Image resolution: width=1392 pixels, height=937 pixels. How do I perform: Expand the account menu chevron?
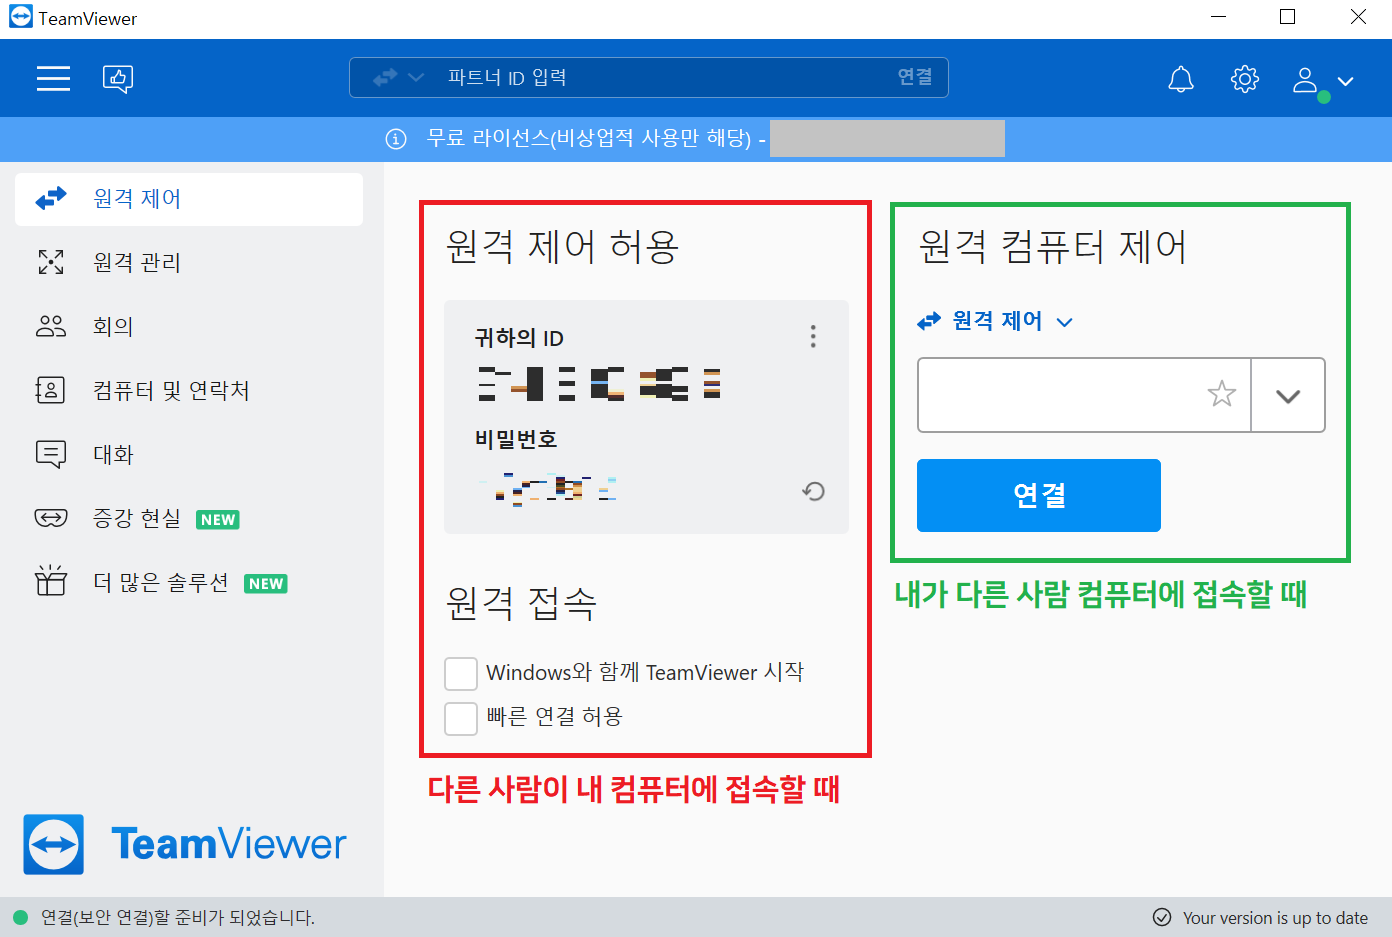point(1346,81)
